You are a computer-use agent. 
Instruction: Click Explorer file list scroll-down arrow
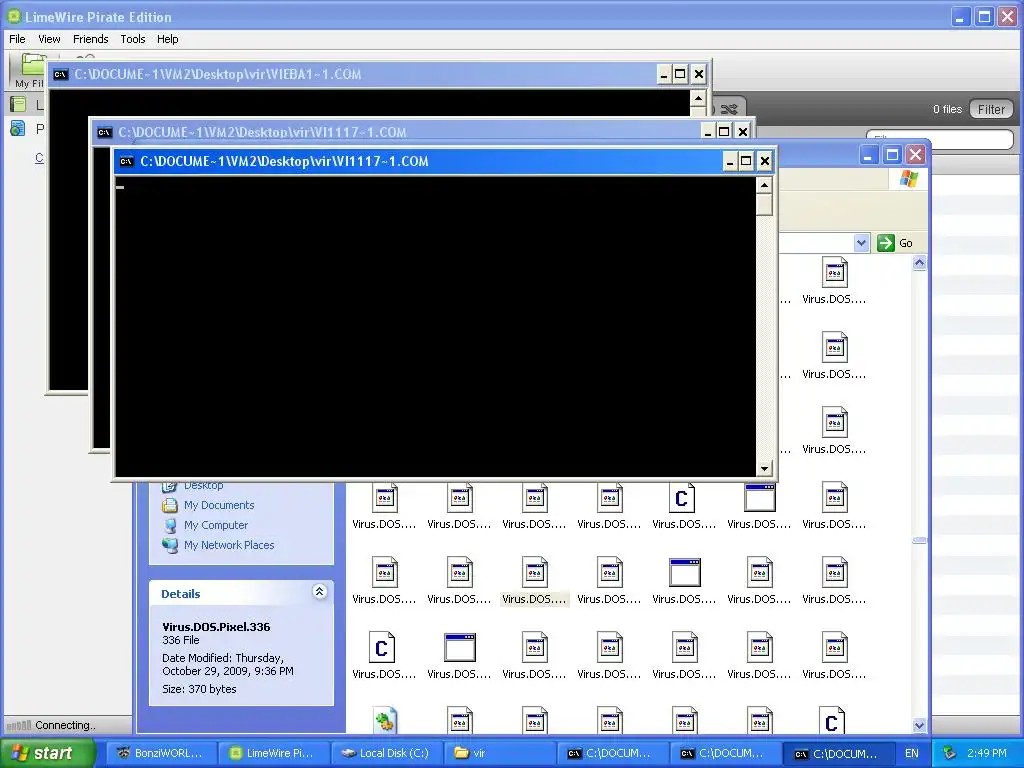(x=920, y=725)
